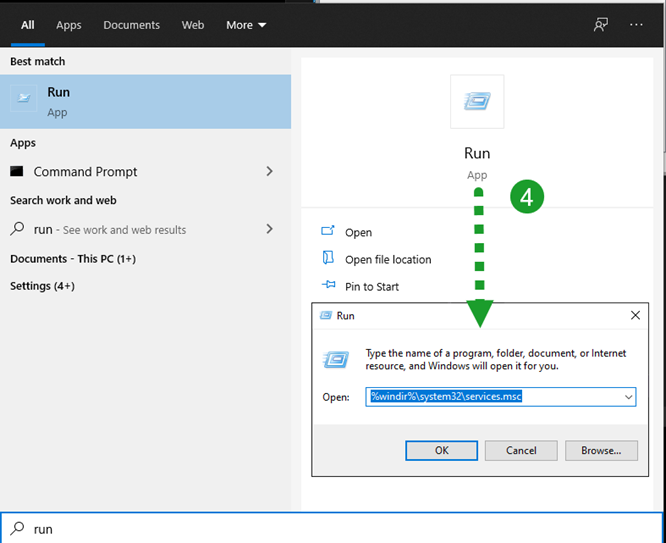Click OK in the Run dialog
666x543 pixels.
tap(441, 450)
